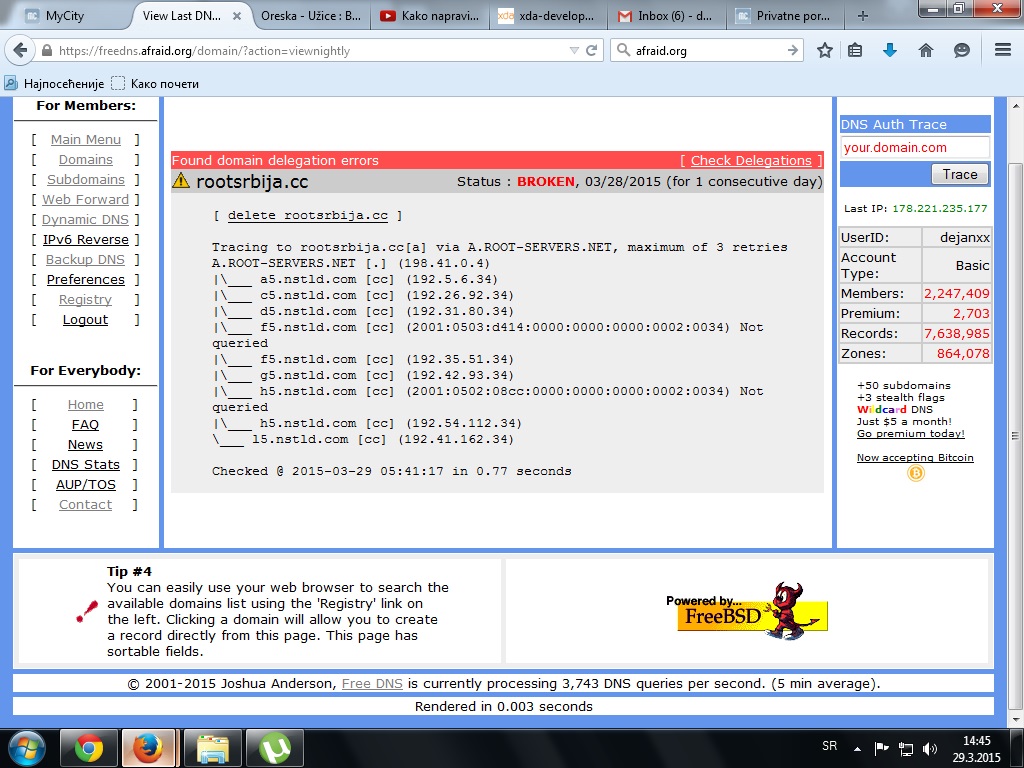Image resolution: width=1024 pixels, height=768 pixels.
Task: Switch to the Privatne poruke tab
Action: [784, 16]
